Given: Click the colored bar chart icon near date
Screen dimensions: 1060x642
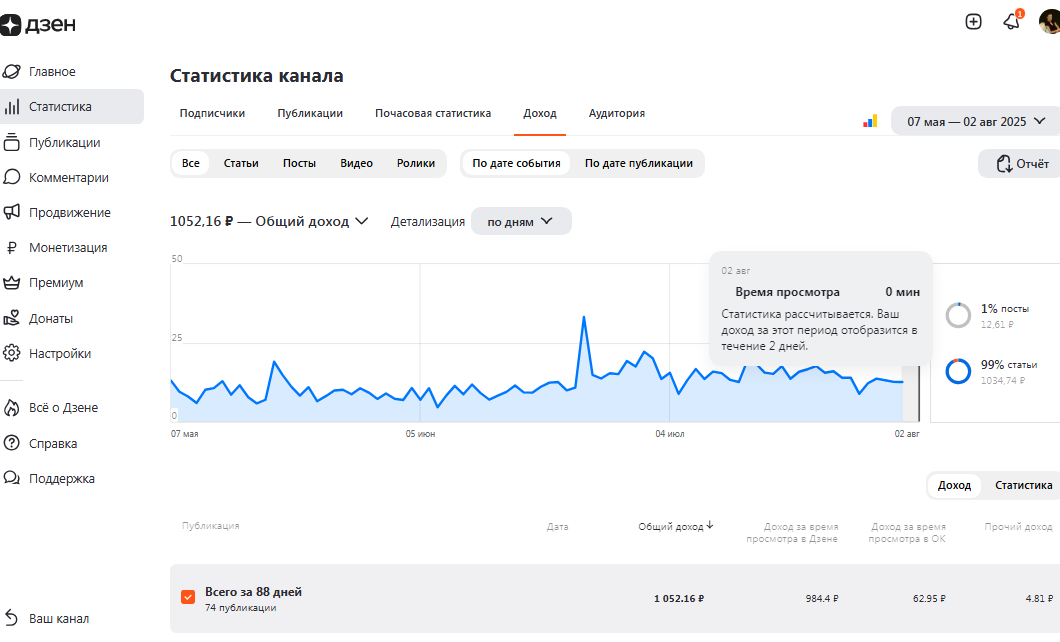Looking at the screenshot, I should 870,121.
